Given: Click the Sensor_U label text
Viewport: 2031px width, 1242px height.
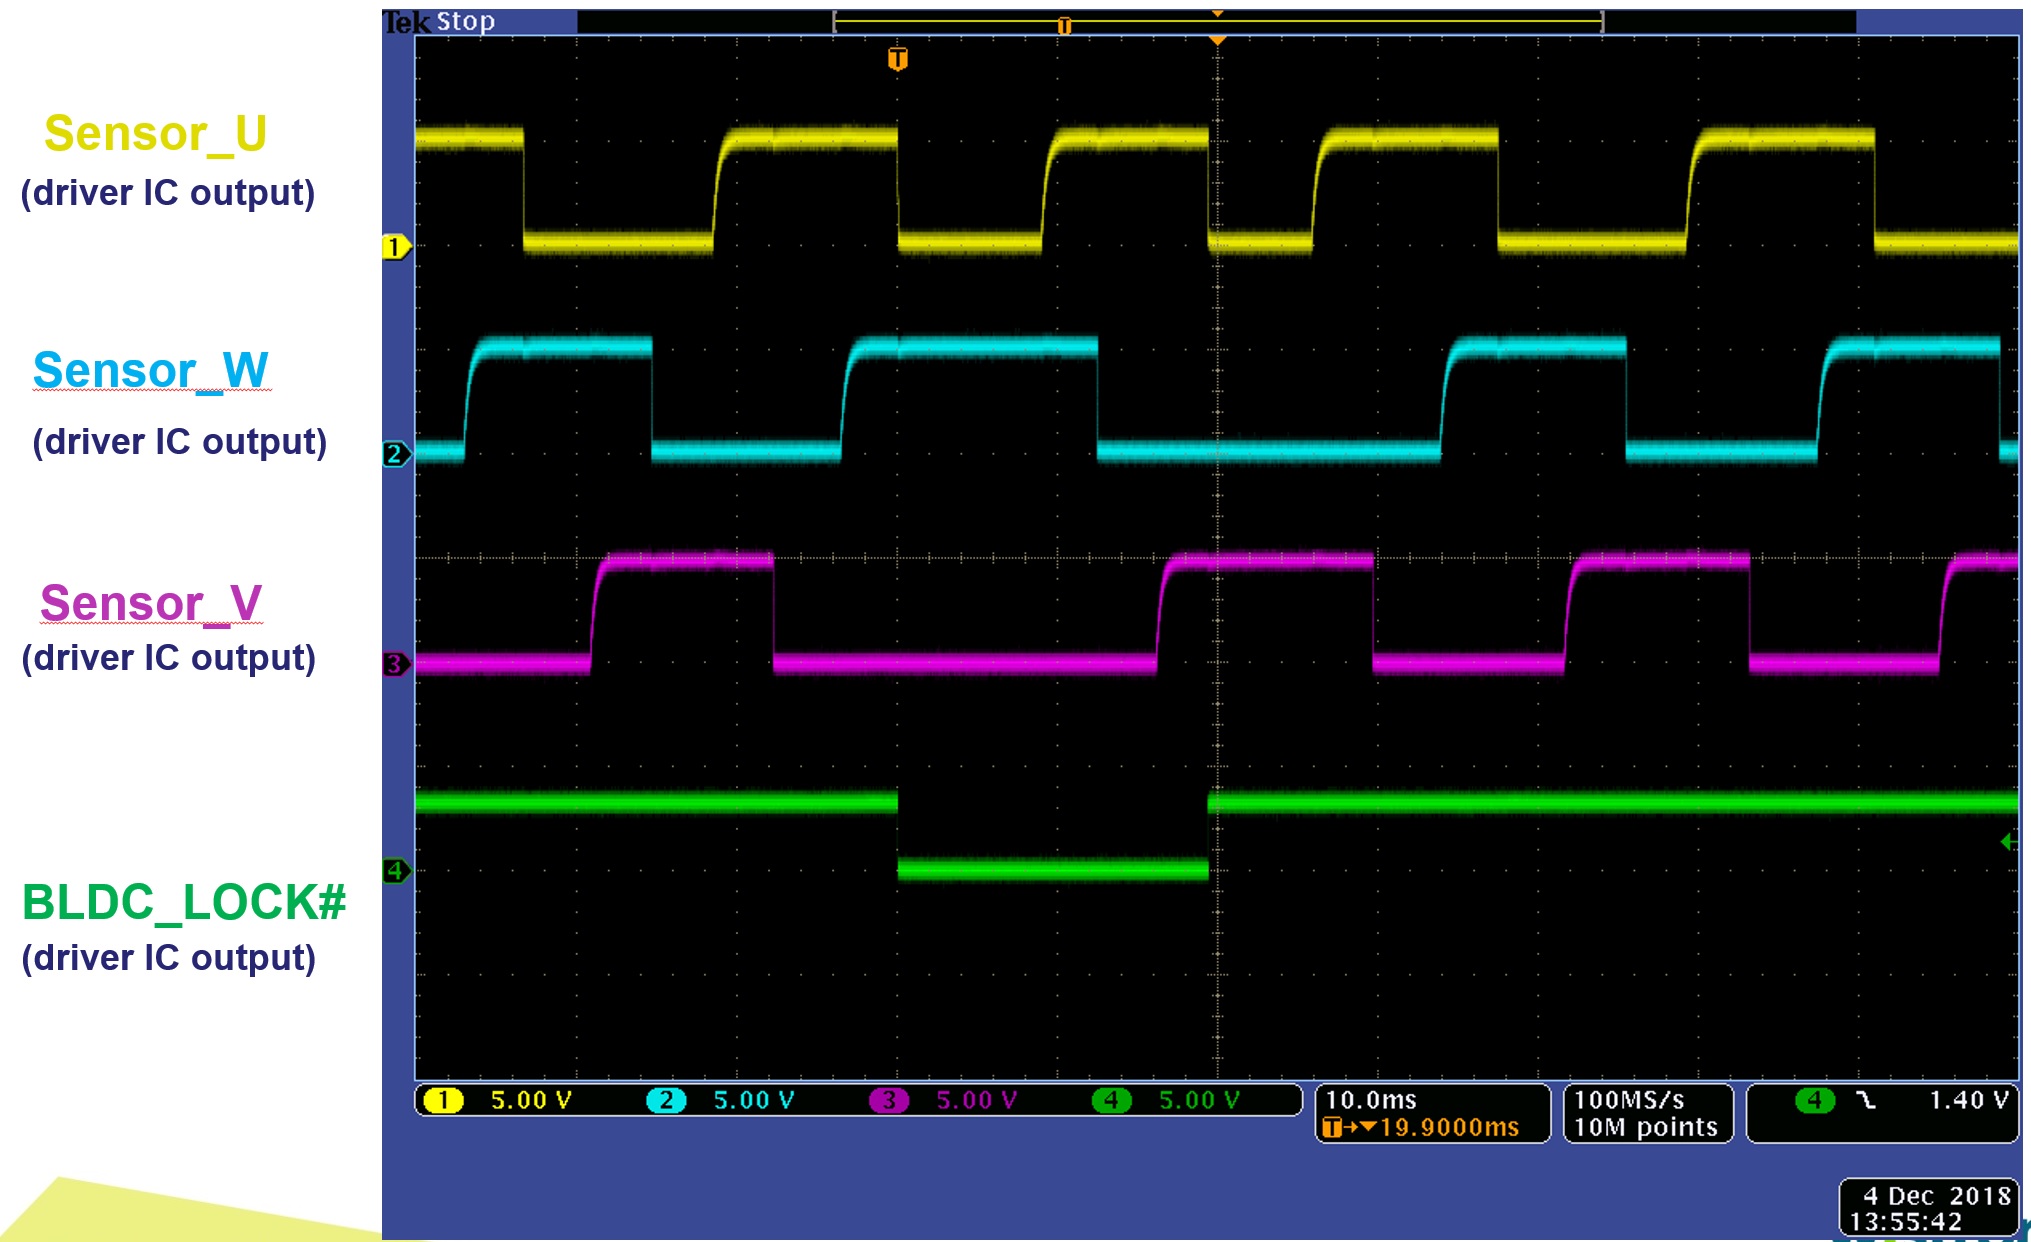Looking at the screenshot, I should click(x=155, y=133).
